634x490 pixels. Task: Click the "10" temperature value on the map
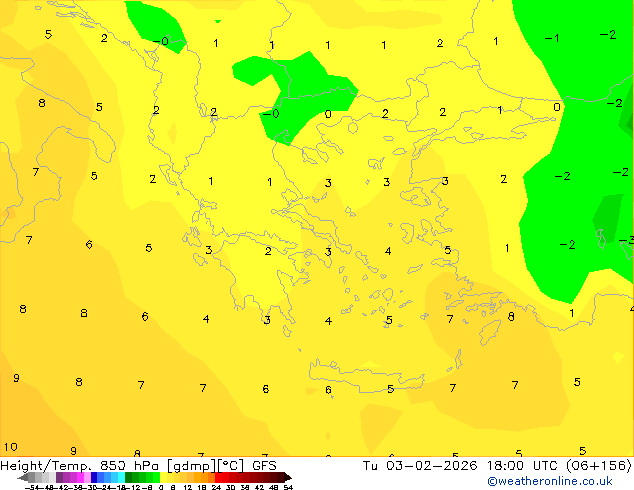(x=11, y=447)
